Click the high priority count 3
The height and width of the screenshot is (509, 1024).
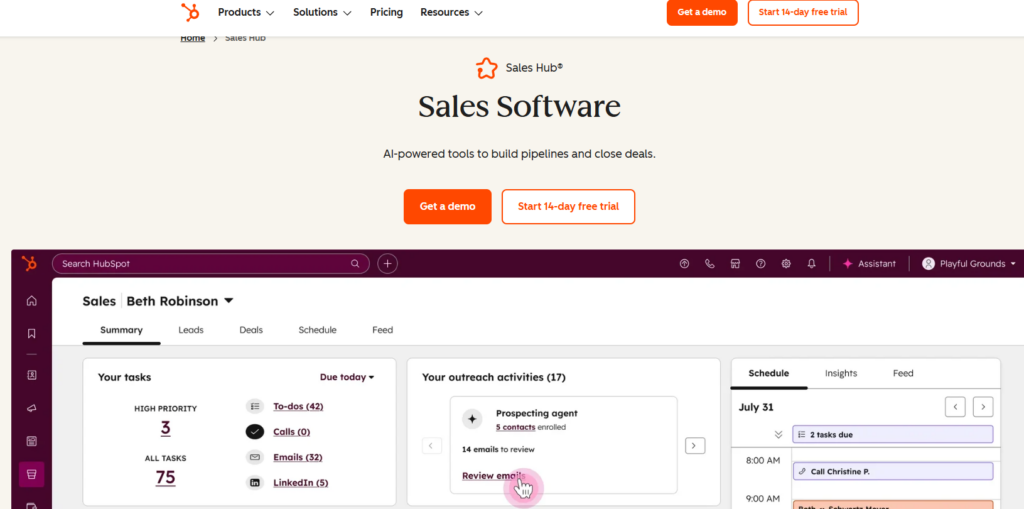[165, 429]
